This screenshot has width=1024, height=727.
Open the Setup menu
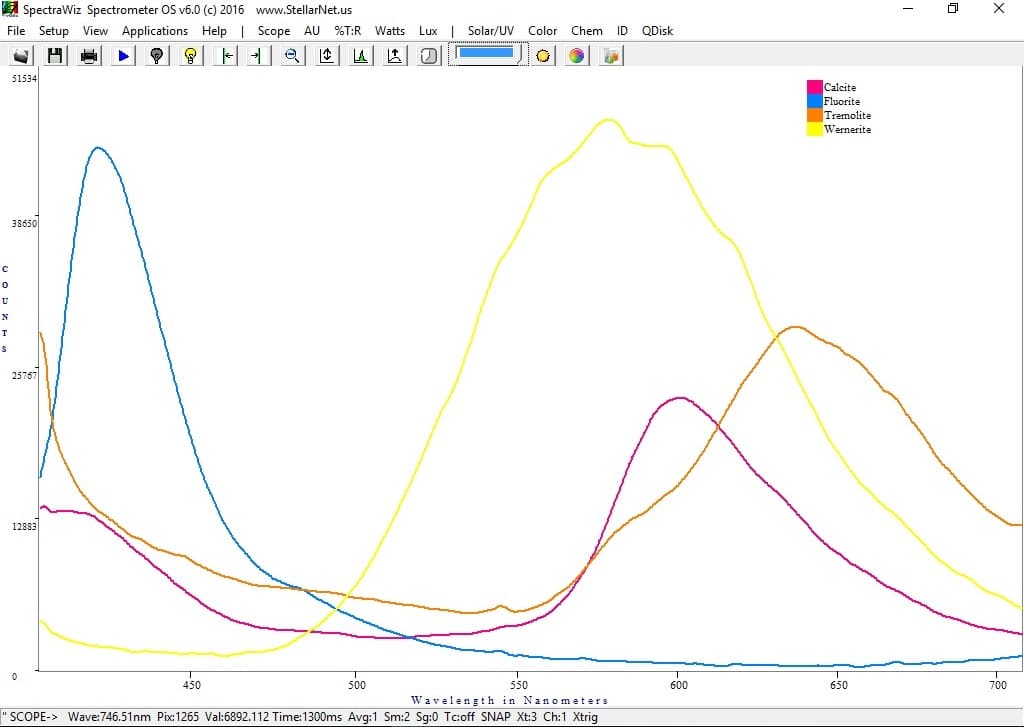(54, 31)
